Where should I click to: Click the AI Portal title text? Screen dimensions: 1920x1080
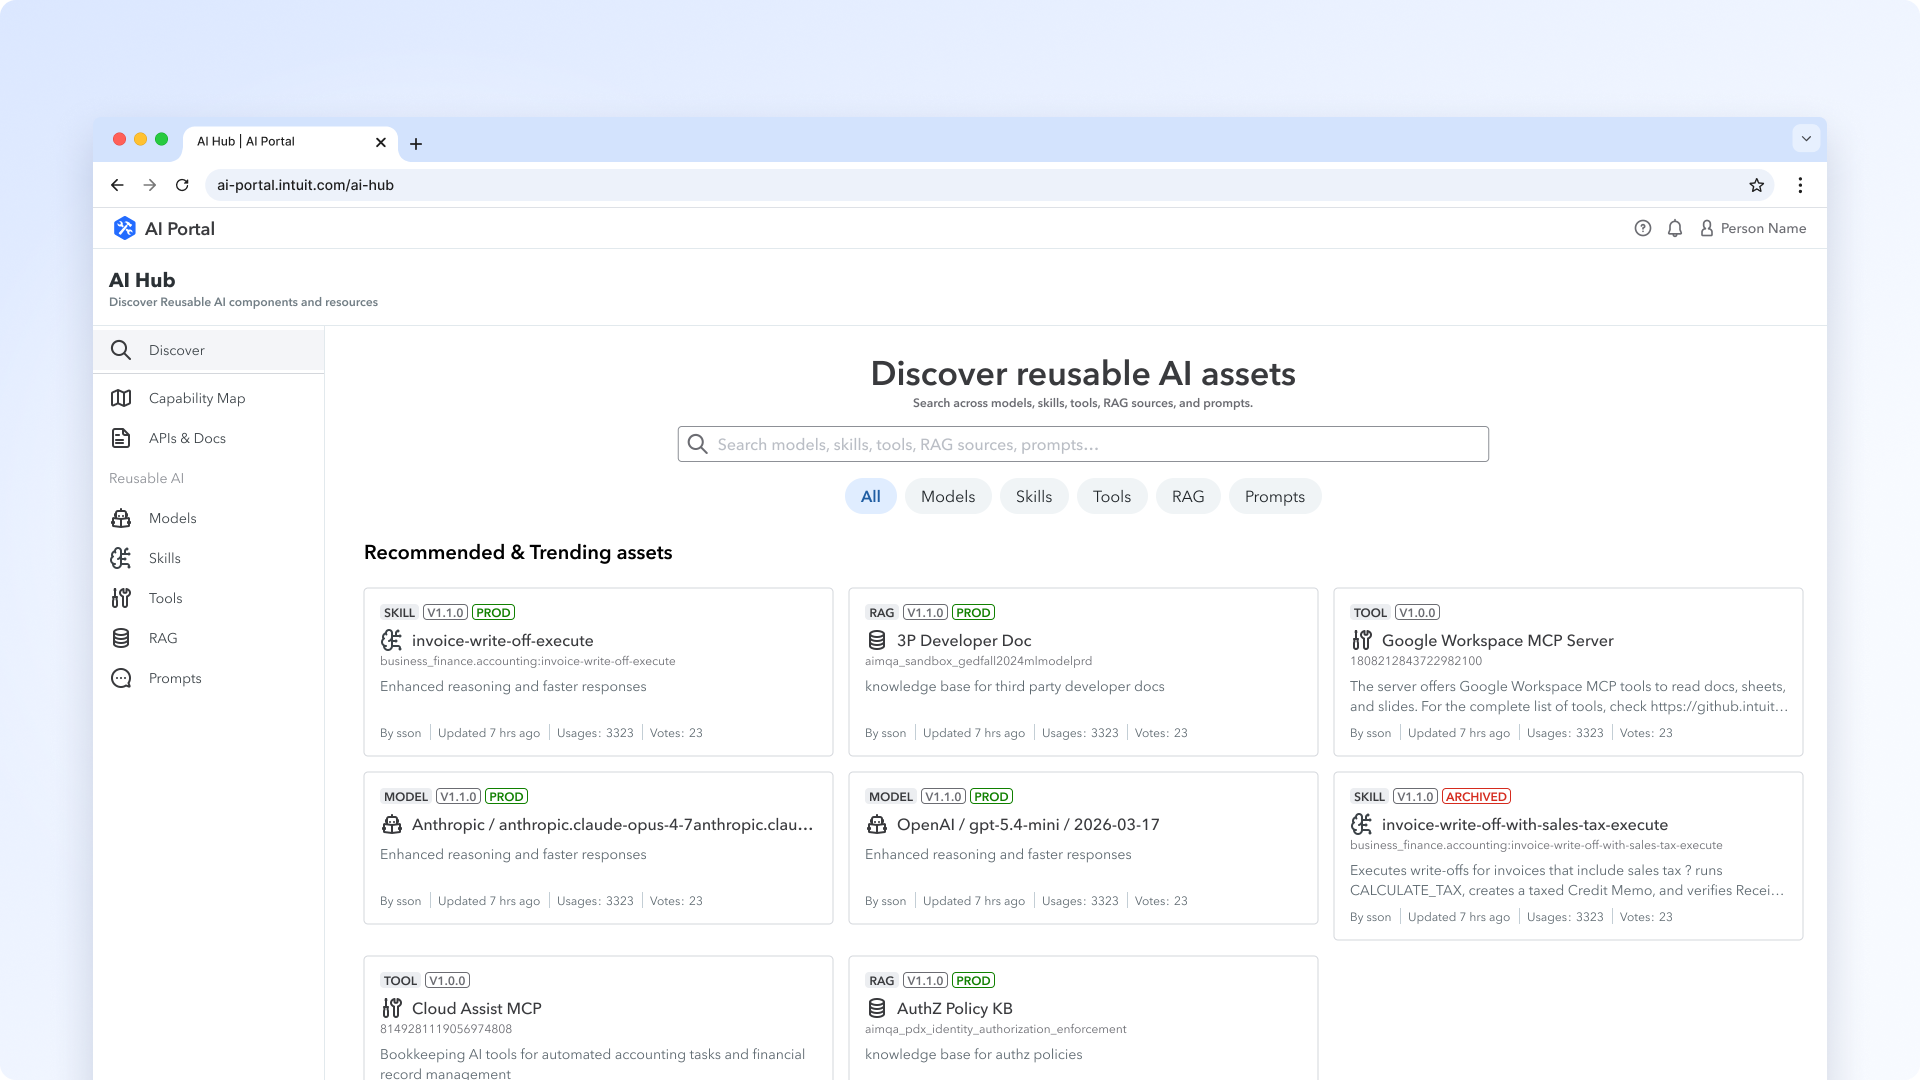(180, 228)
